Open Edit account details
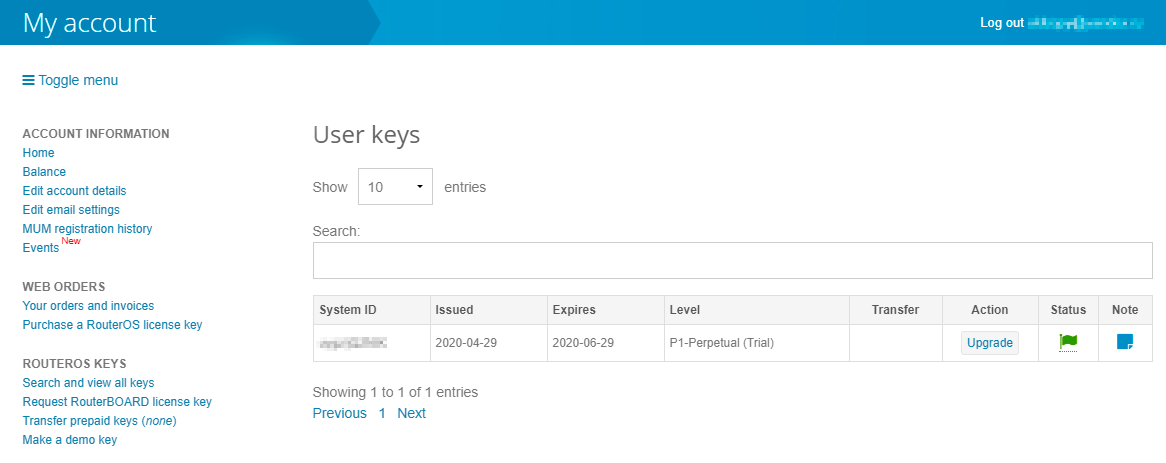1166x463 pixels. pyautogui.click(x=74, y=191)
